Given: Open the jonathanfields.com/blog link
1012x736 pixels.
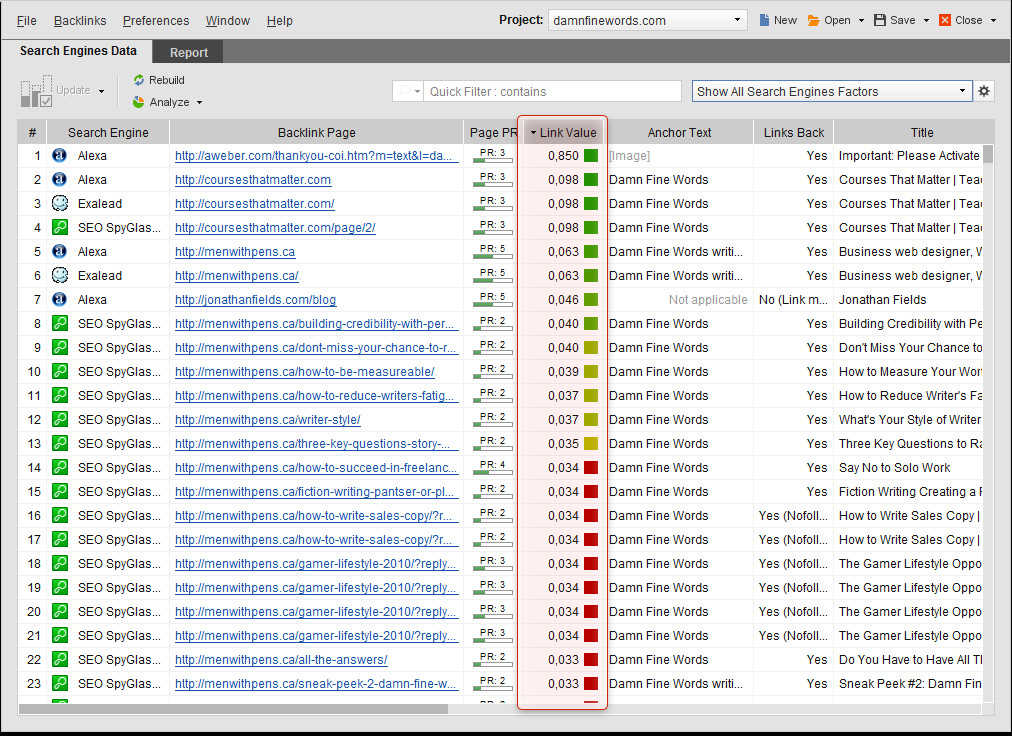Looking at the screenshot, I should point(255,300).
